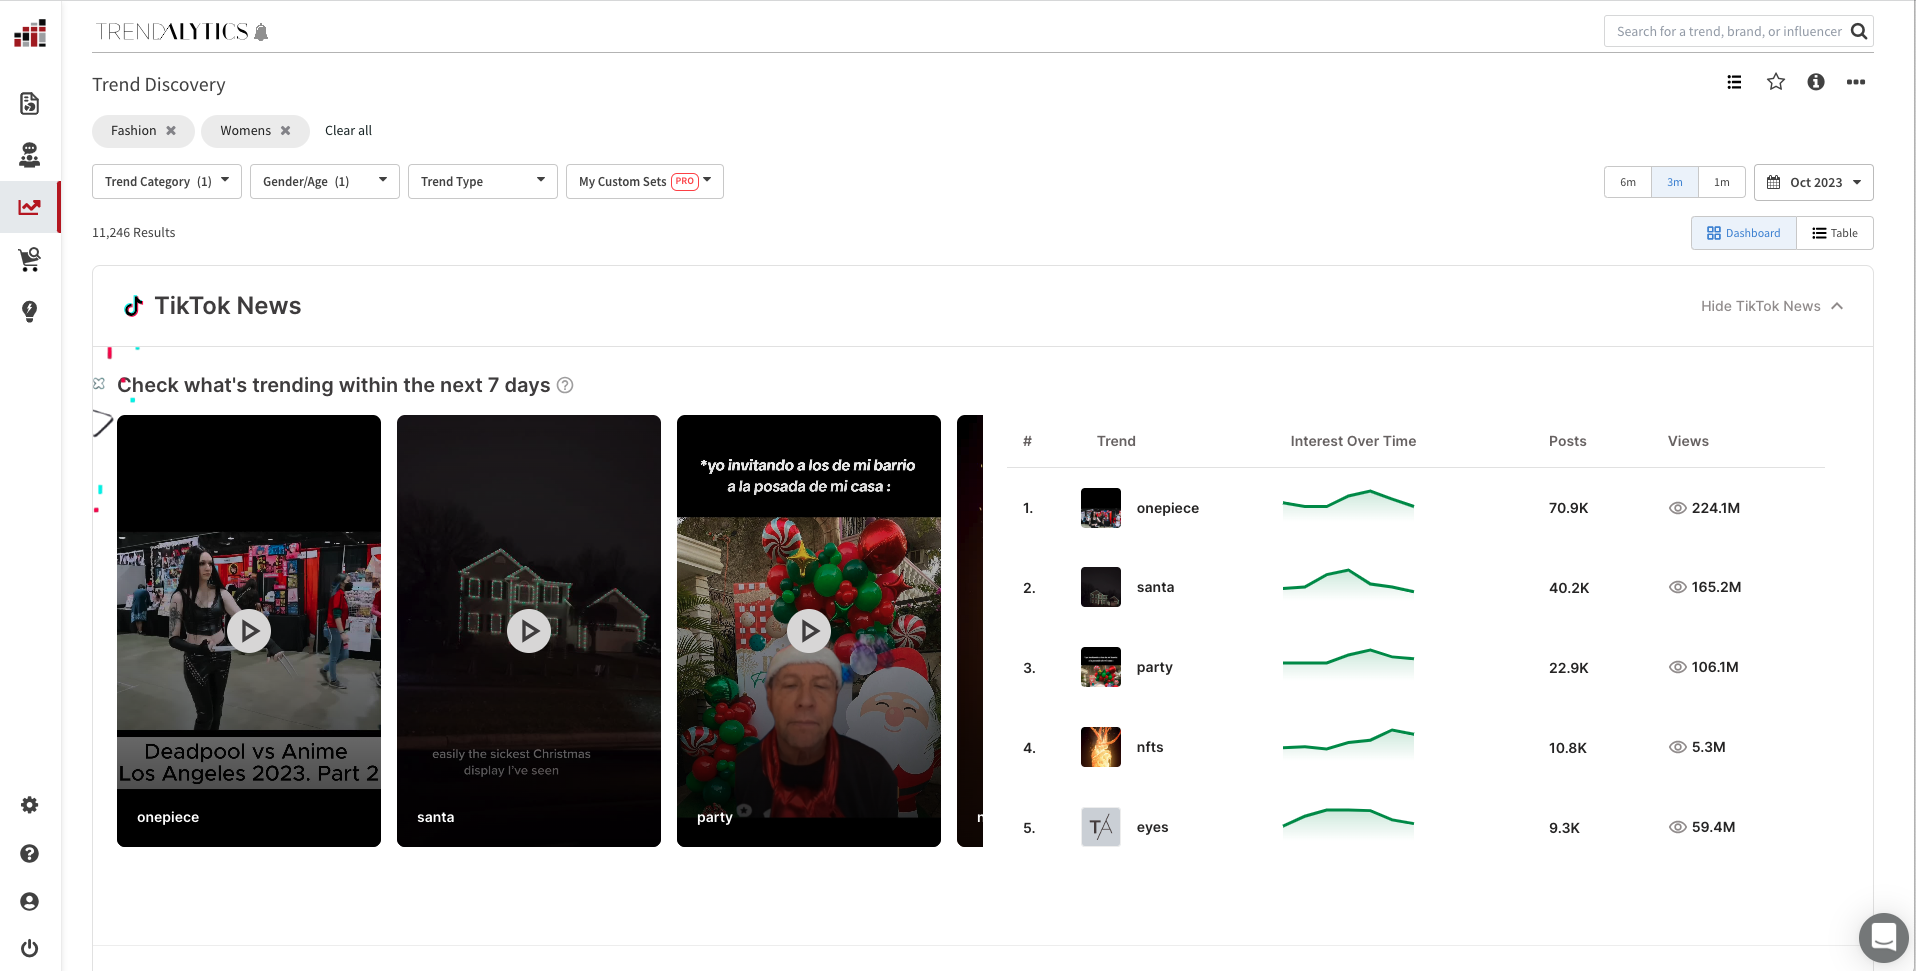Open the onepiece trend name in table
Screen dimensions: 1916x971
(1168, 508)
